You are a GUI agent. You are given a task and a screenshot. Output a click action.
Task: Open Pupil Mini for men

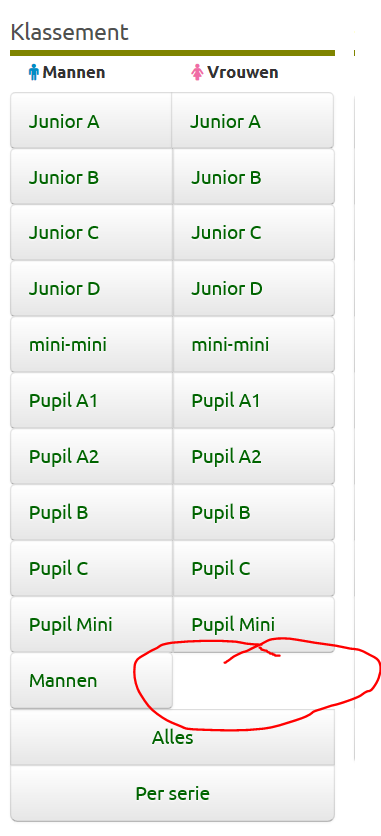point(91,624)
